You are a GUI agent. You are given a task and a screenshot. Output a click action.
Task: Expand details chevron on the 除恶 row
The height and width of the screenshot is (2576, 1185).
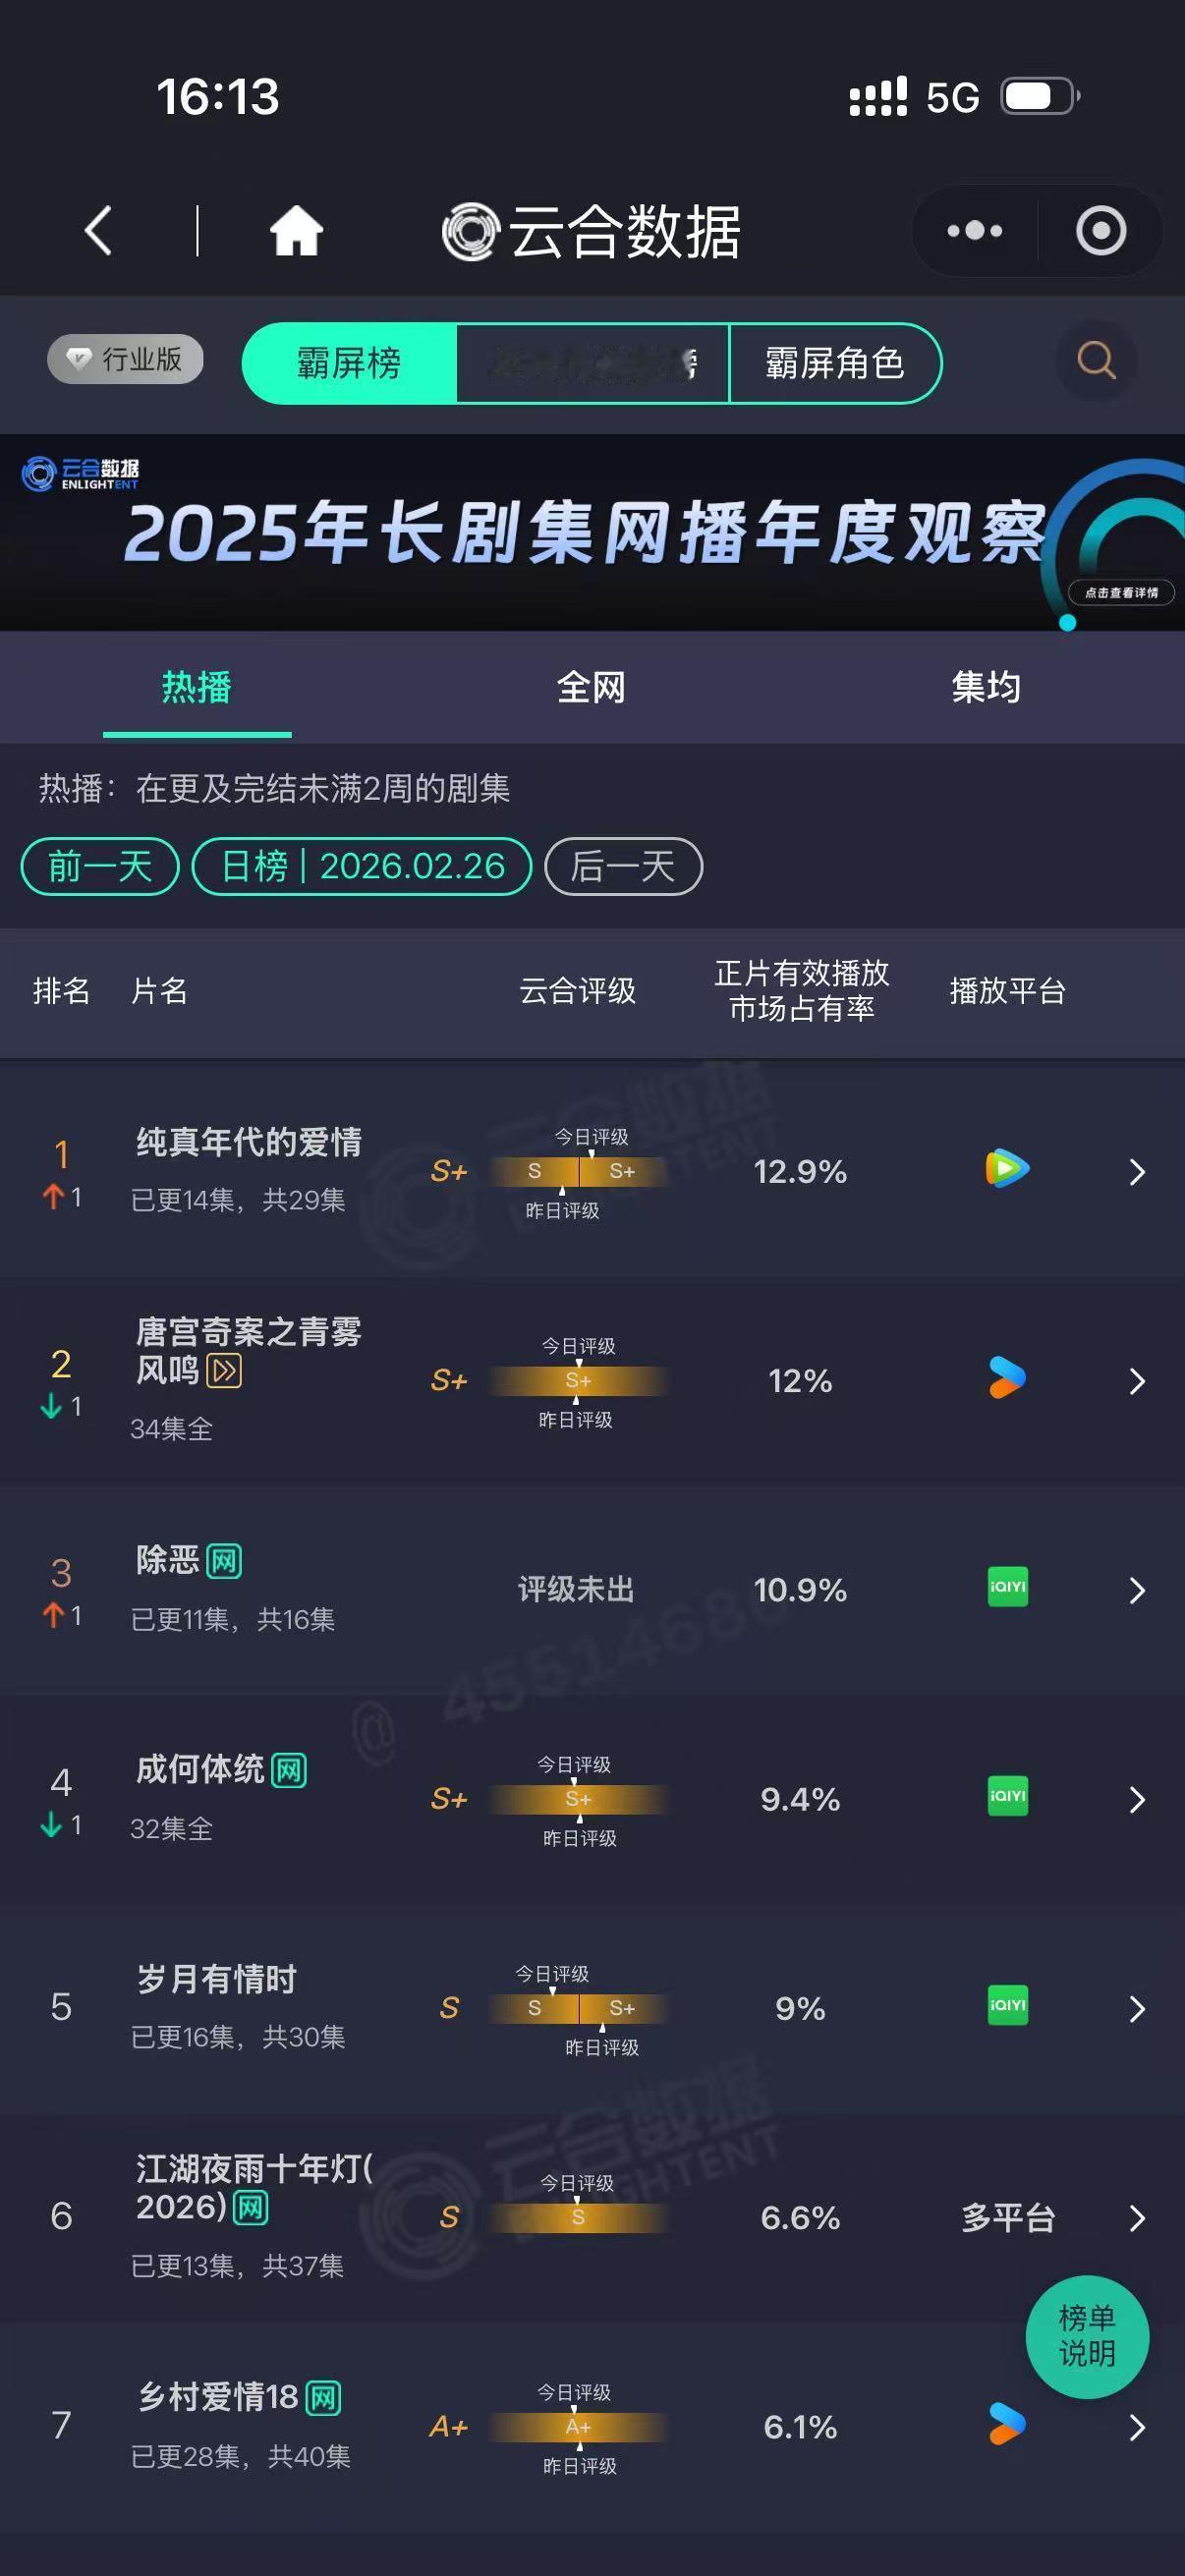click(x=1138, y=1590)
